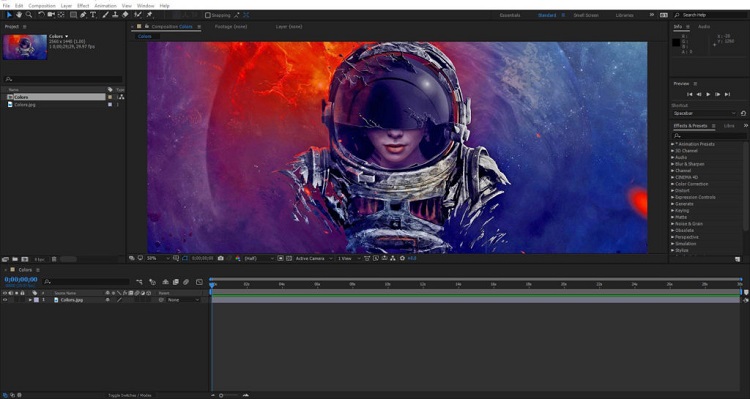Select the Rectangle shape tool

[x=73, y=15]
